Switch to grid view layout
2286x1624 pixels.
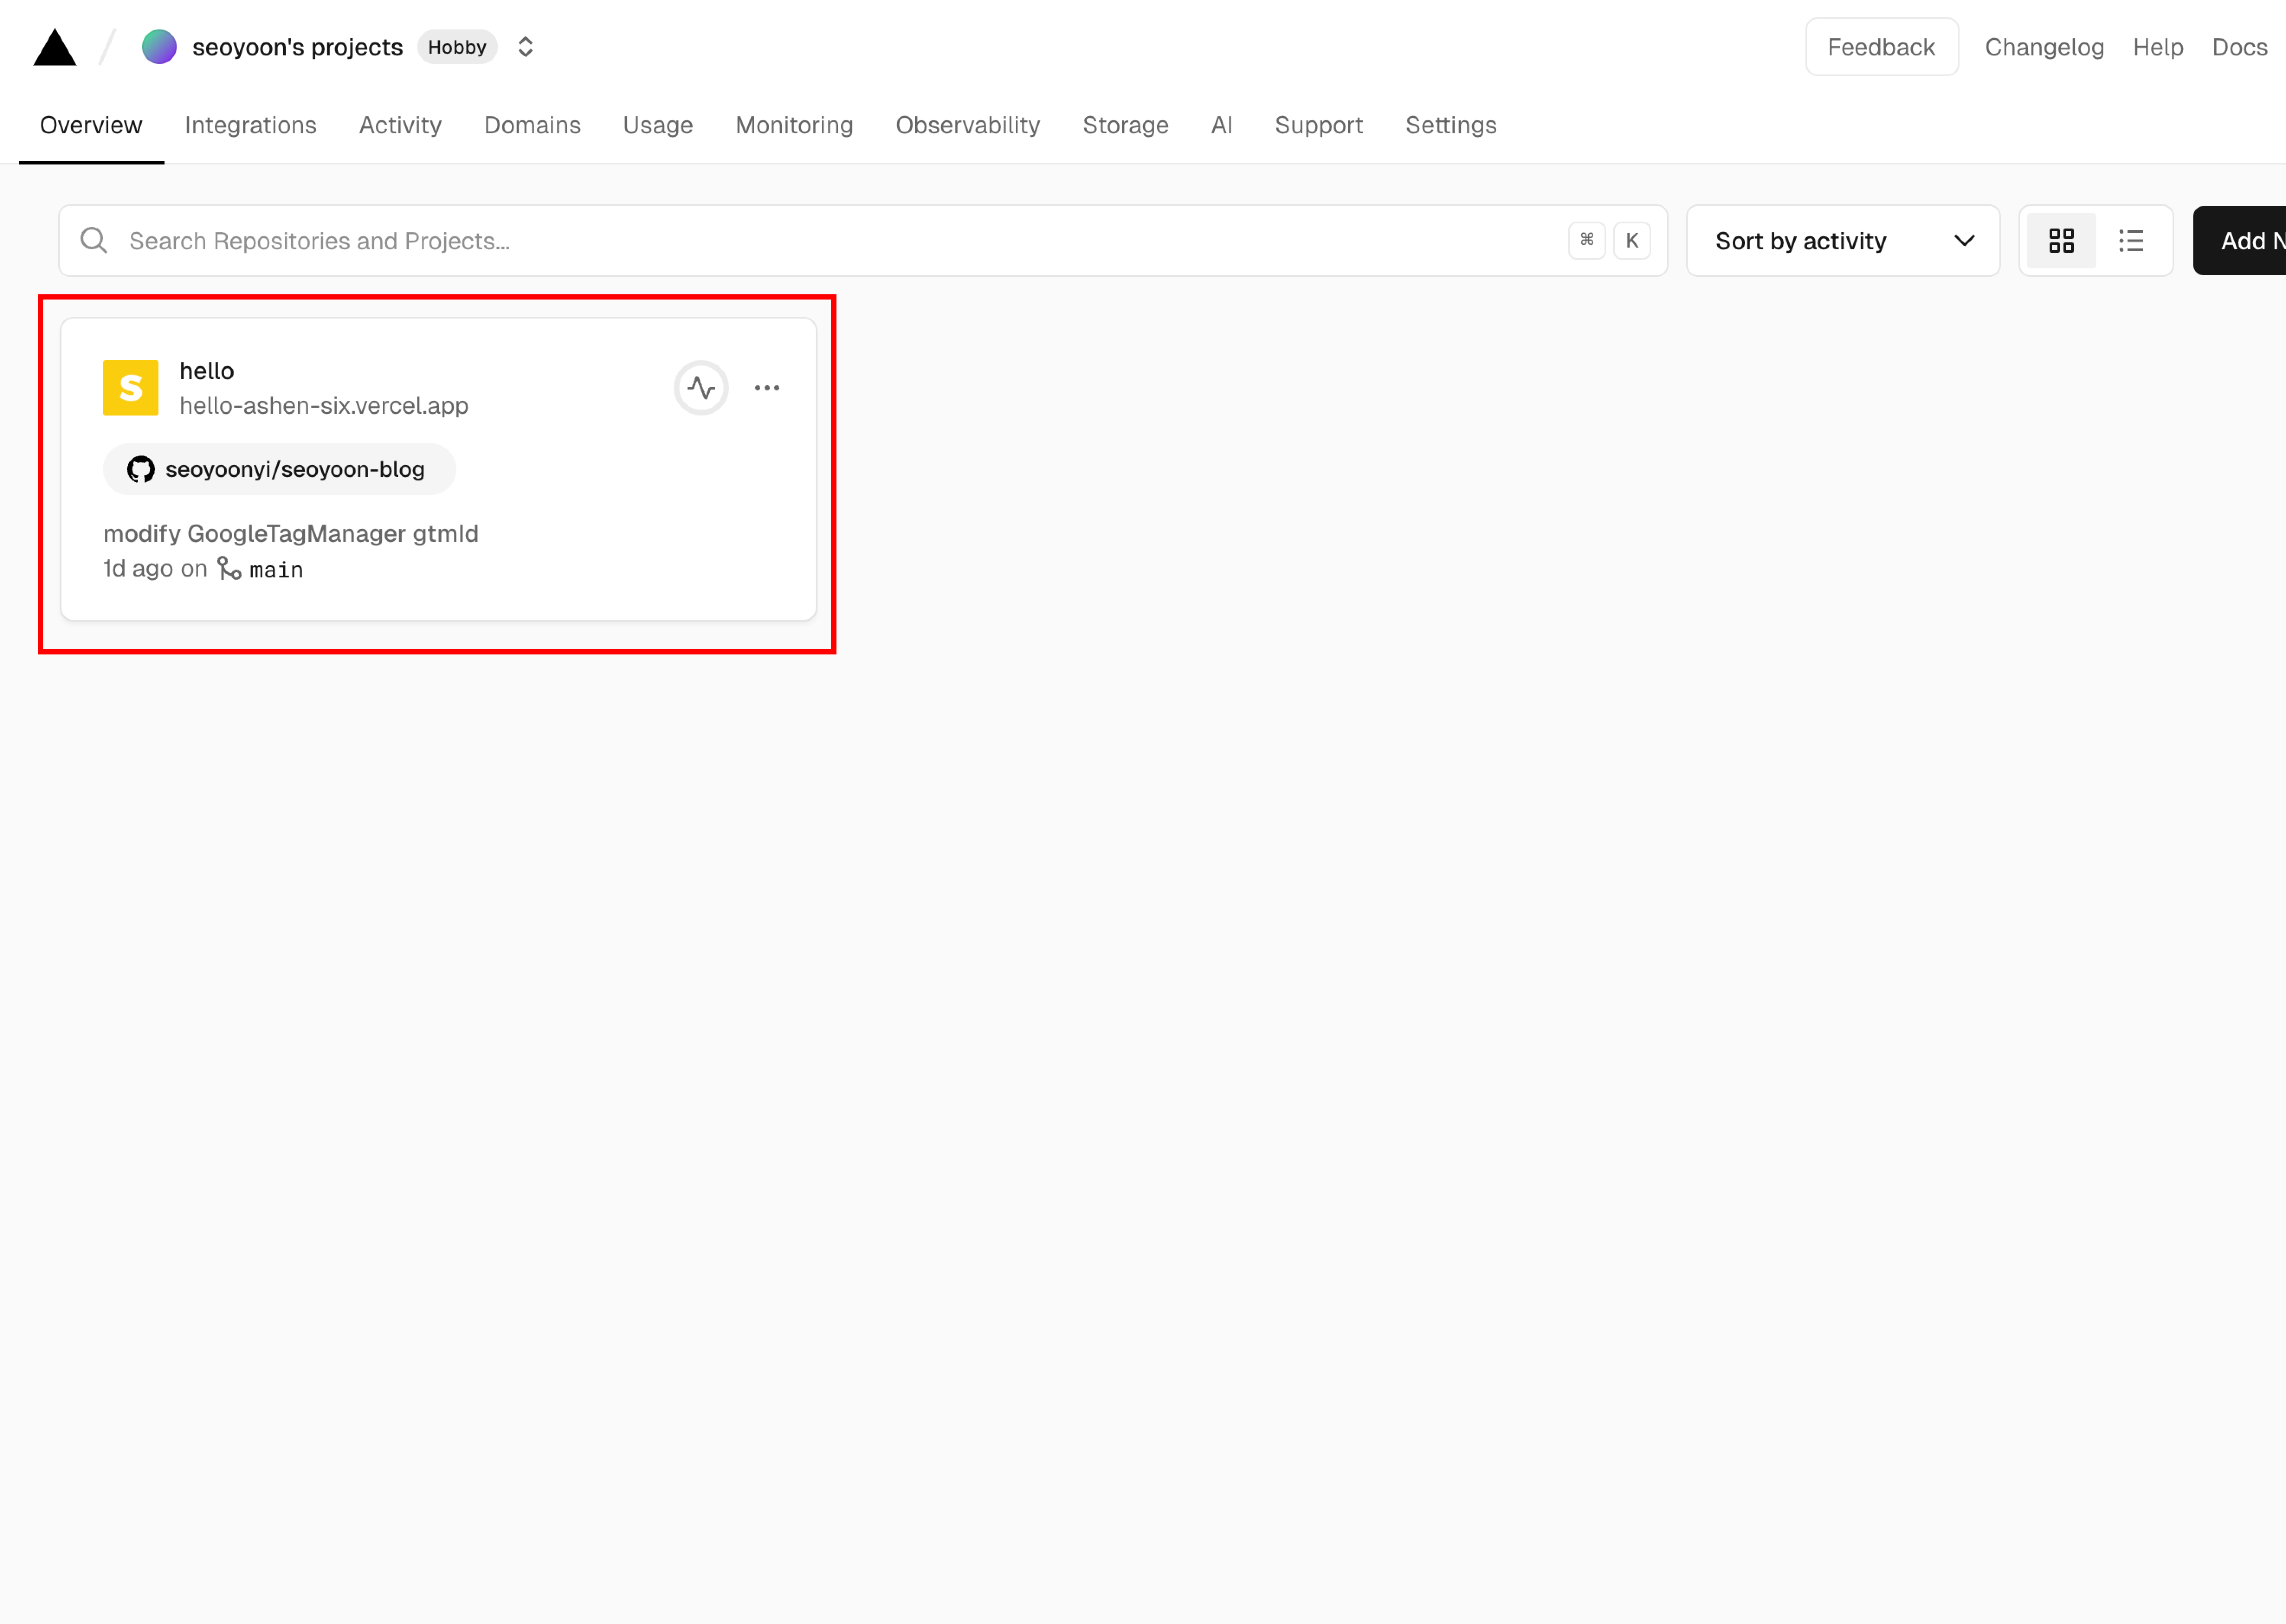(2061, 241)
